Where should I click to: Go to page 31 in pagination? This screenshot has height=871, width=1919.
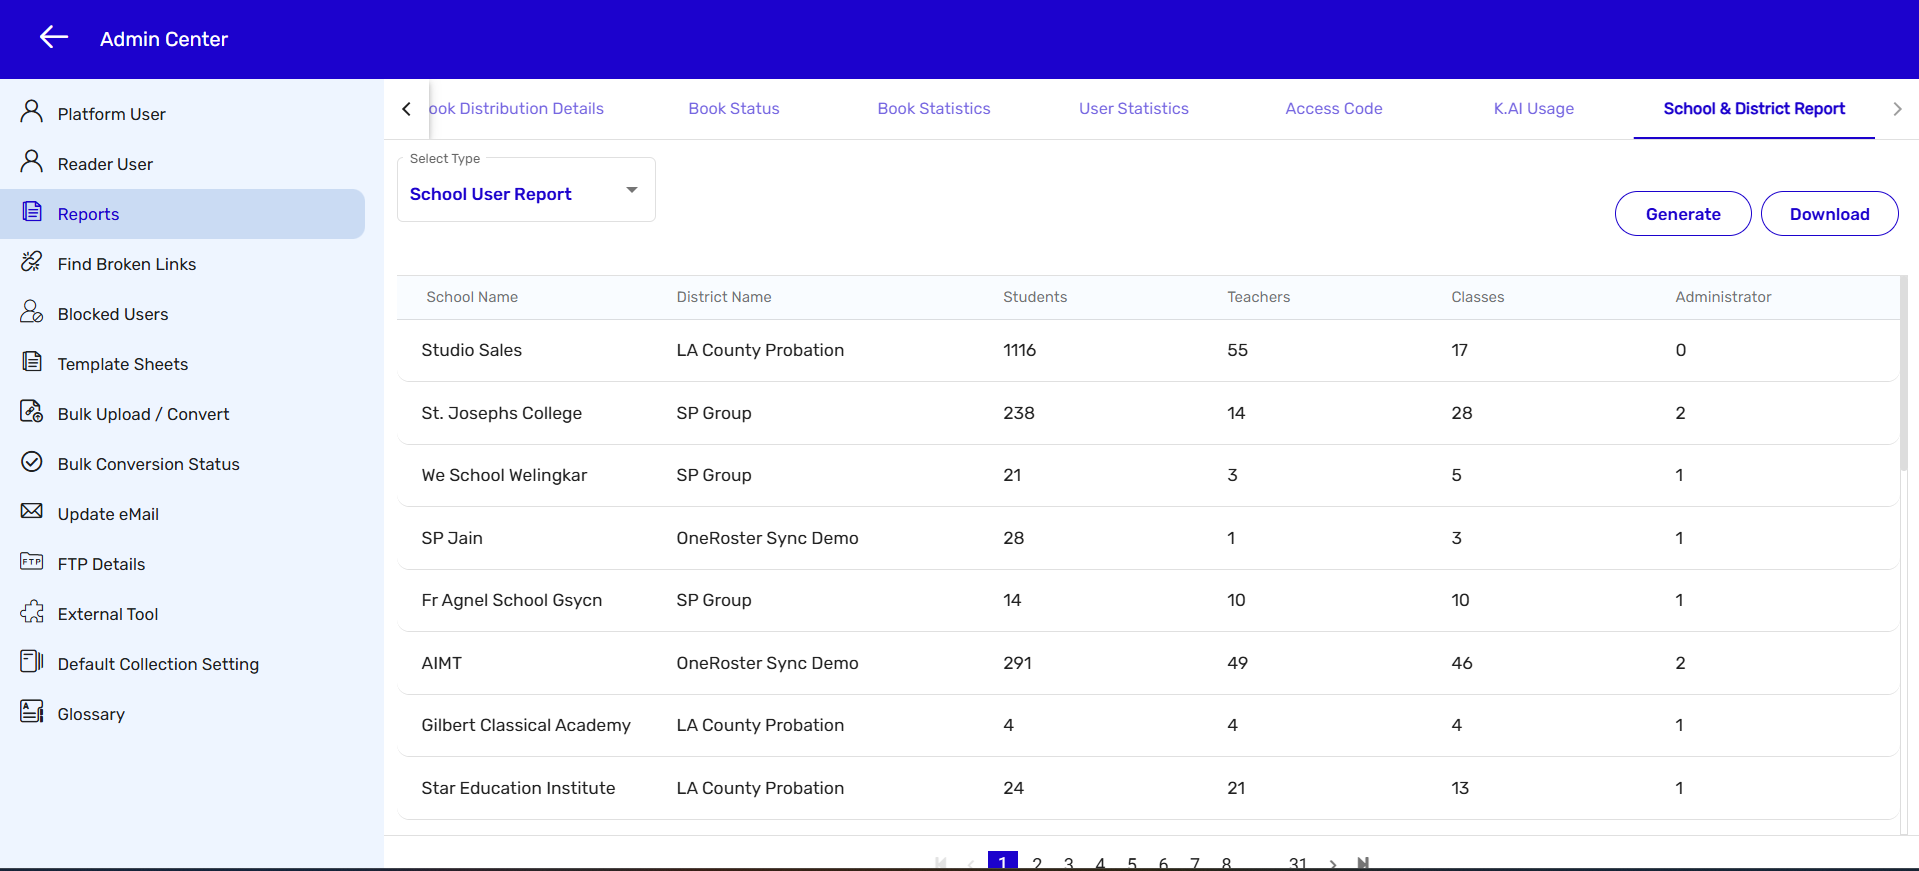1297,862
